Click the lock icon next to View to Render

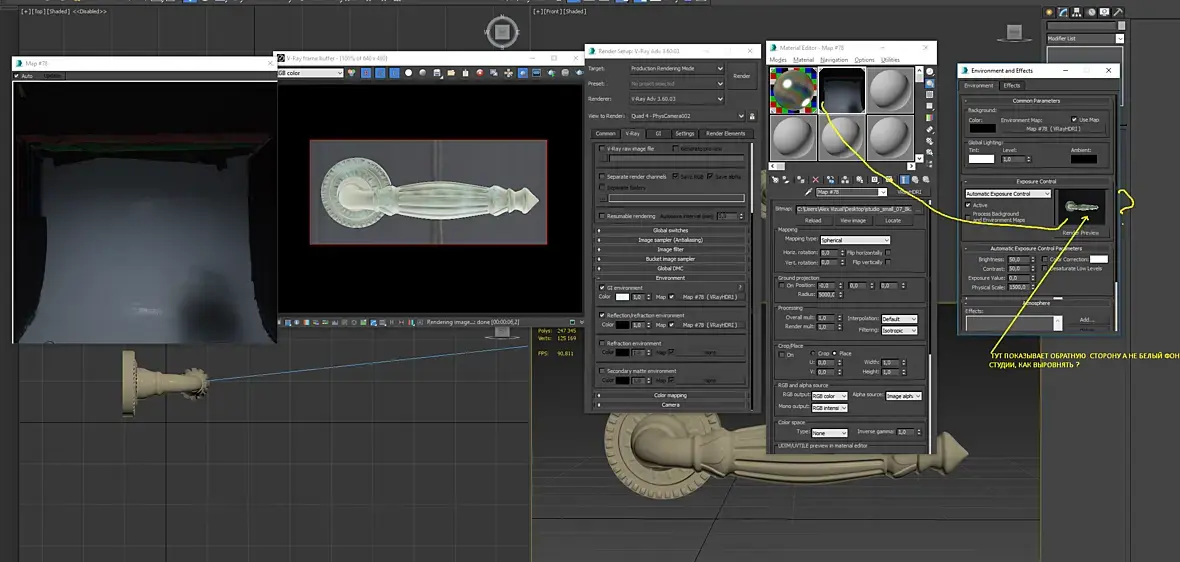click(752, 117)
